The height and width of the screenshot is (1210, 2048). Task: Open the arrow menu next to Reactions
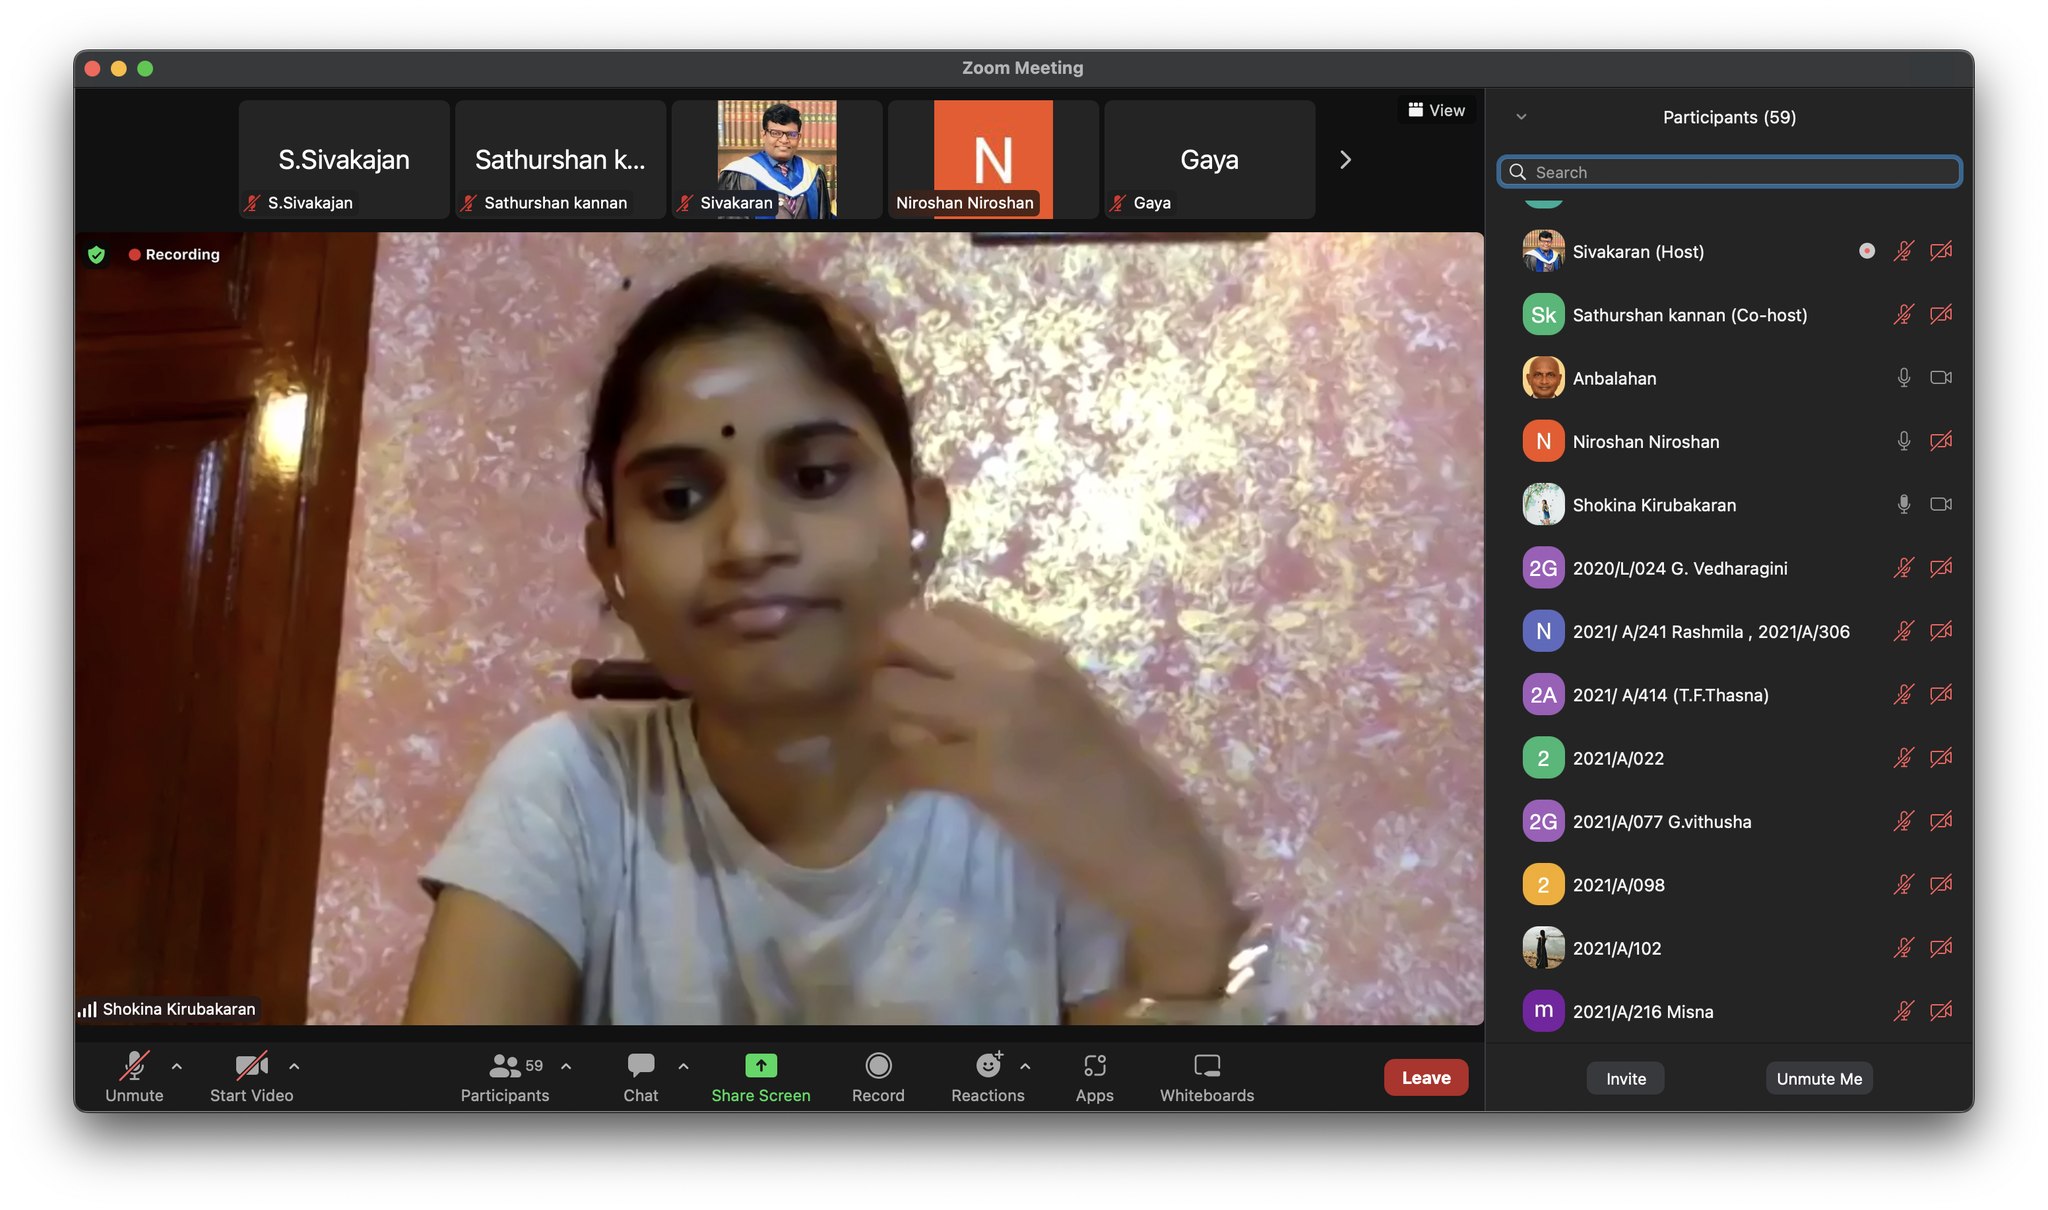(1025, 1067)
